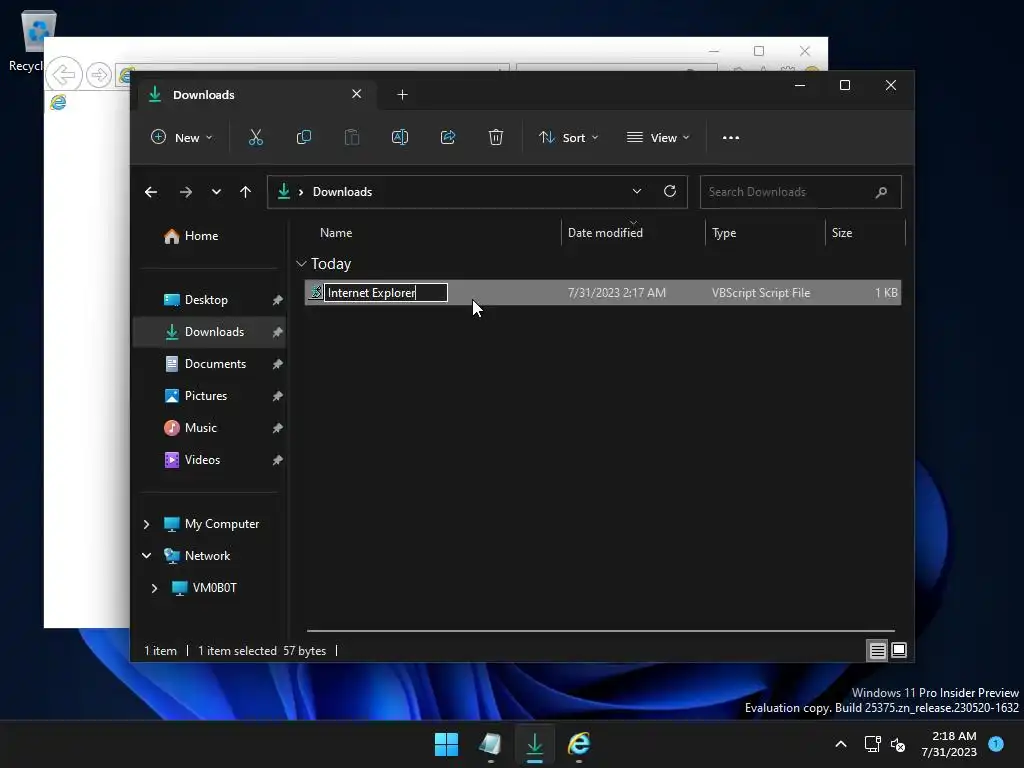
Task: Click the muted volume tray icon
Action: click(x=899, y=744)
